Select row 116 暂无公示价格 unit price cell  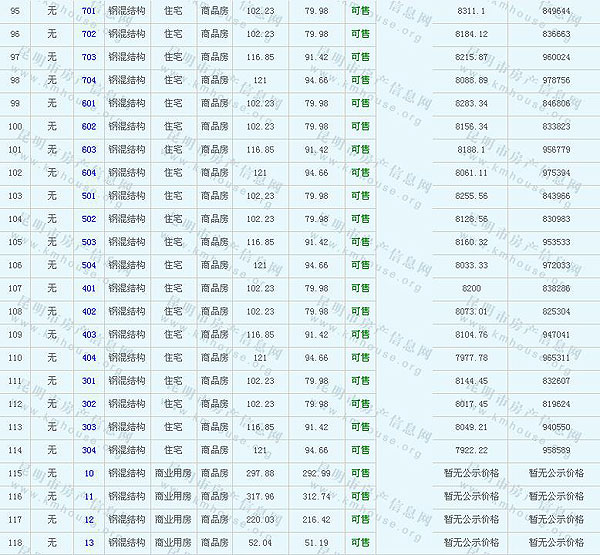[x=471, y=496]
